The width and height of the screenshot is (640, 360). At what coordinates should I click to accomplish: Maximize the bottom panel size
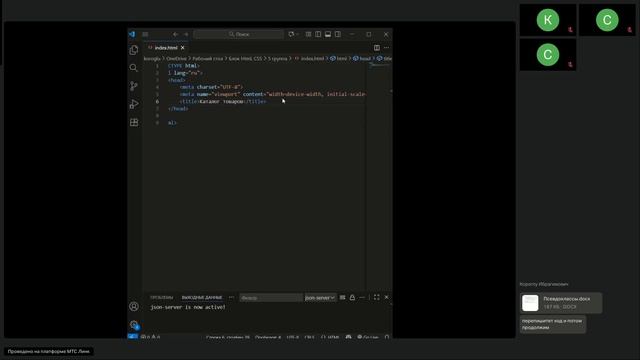376,298
